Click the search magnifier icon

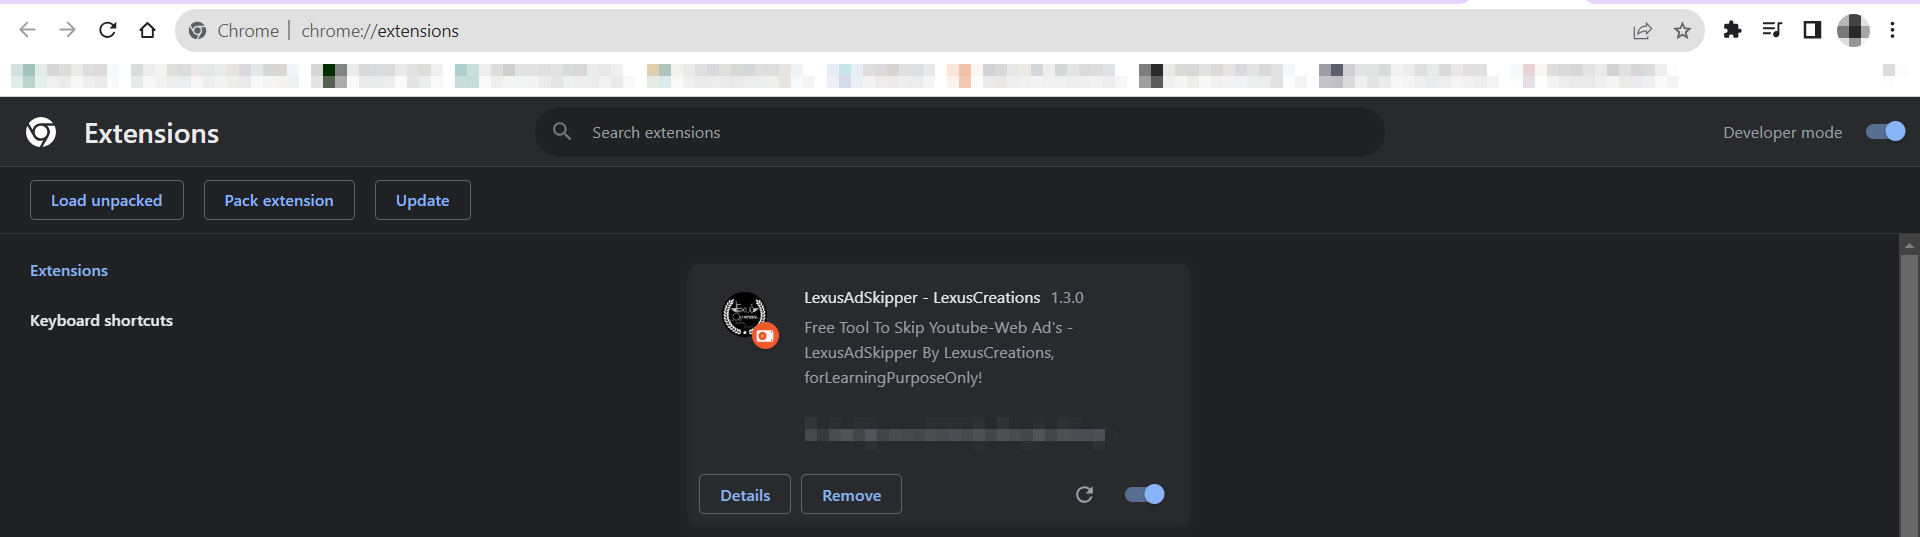pyautogui.click(x=562, y=132)
